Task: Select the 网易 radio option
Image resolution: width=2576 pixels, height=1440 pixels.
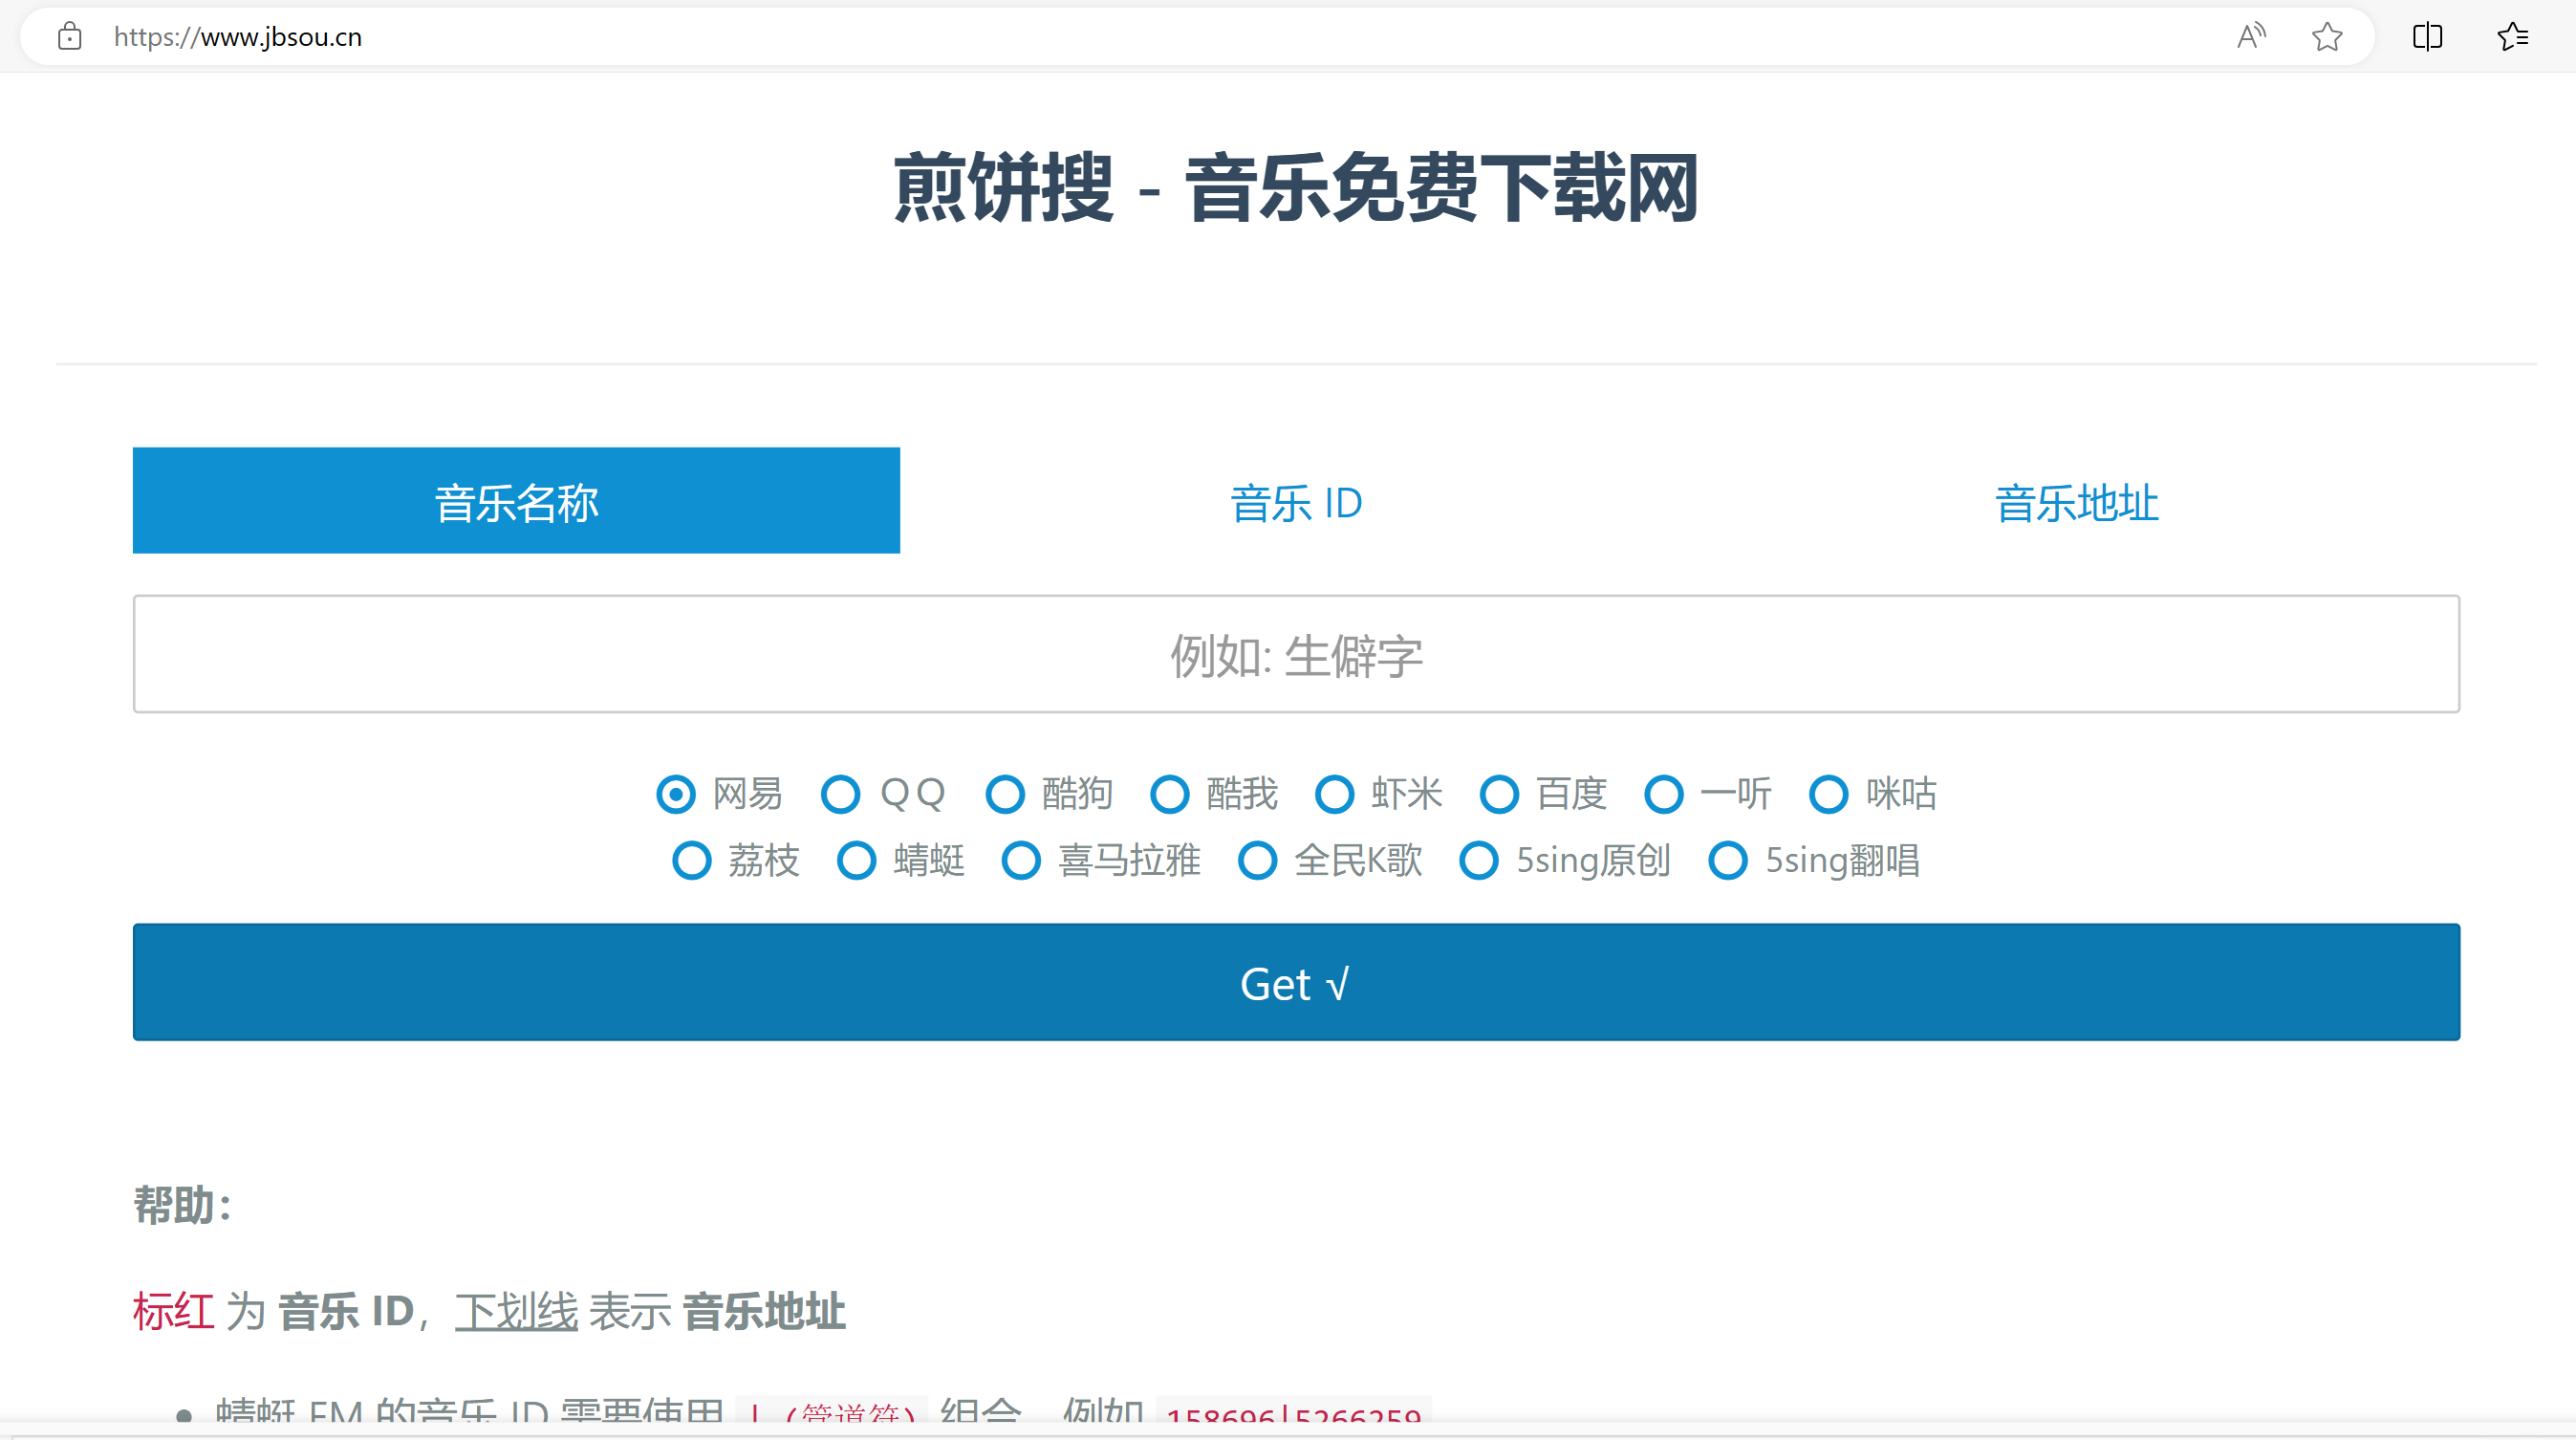Action: point(677,795)
